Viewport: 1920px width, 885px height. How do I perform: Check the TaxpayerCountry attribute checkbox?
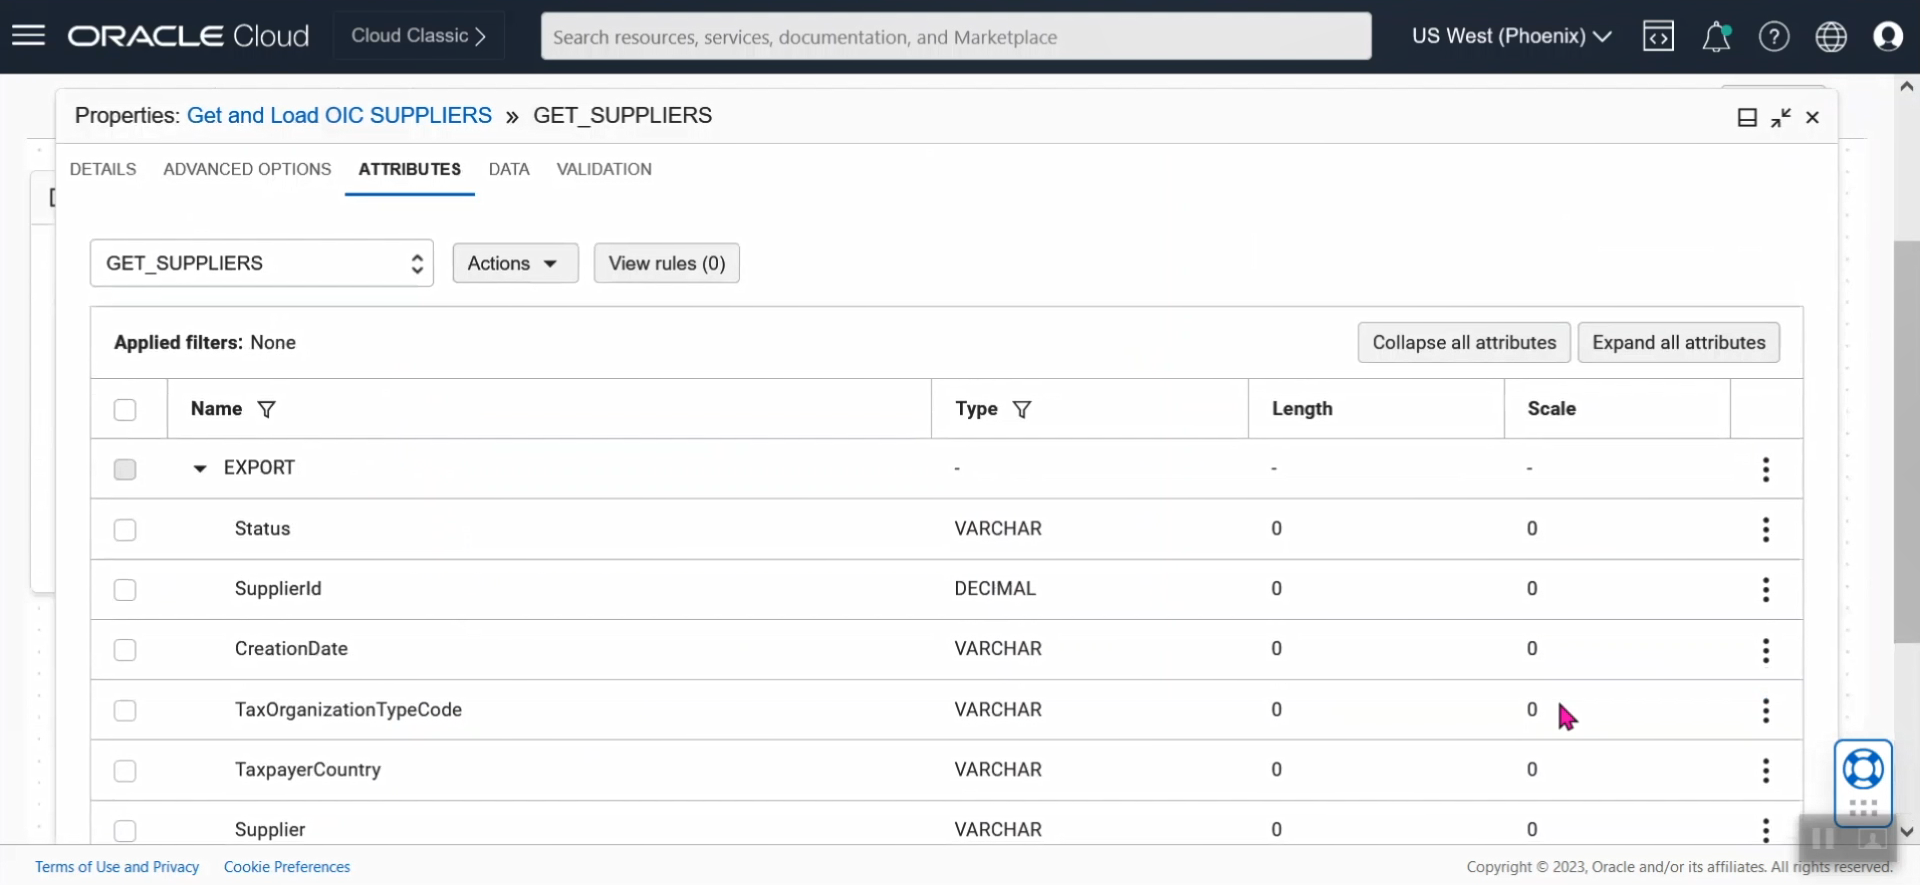click(x=125, y=771)
